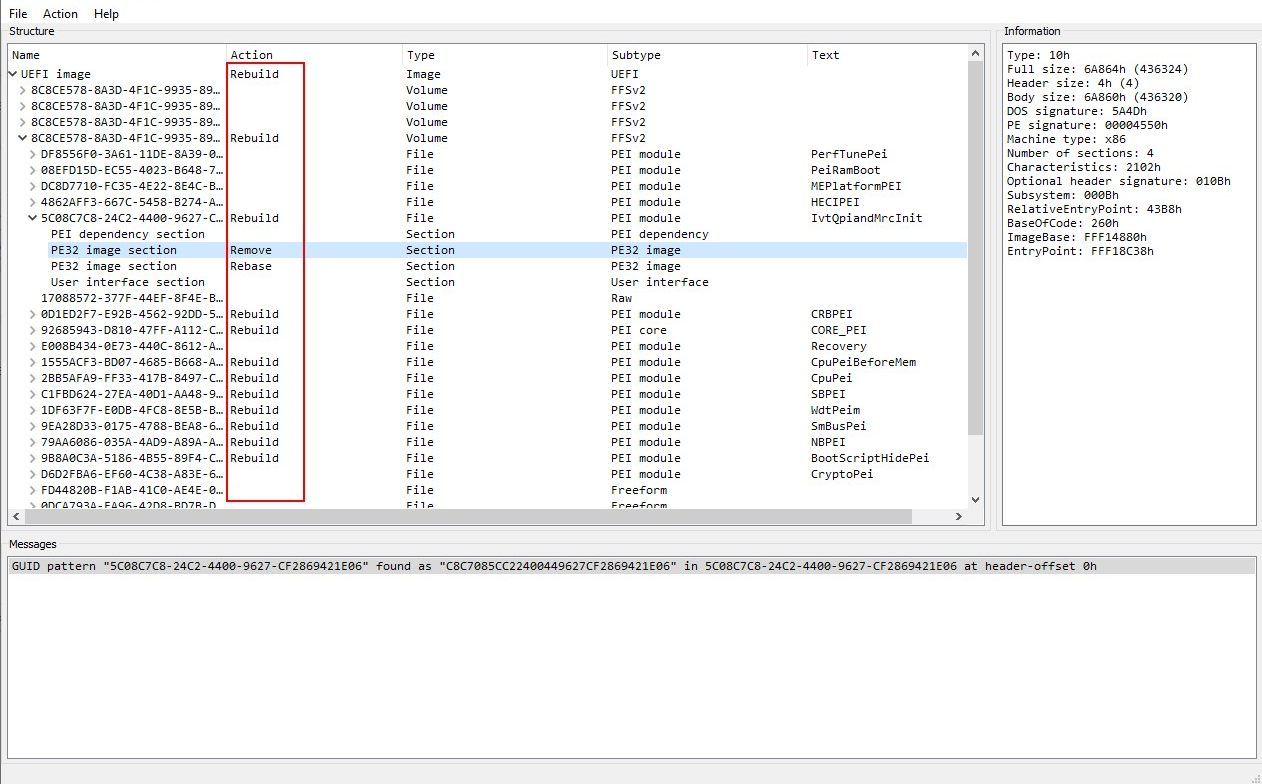Click 'Full size: 6A864h' in Information
This screenshot has width=1262, height=784.
tap(1097, 69)
